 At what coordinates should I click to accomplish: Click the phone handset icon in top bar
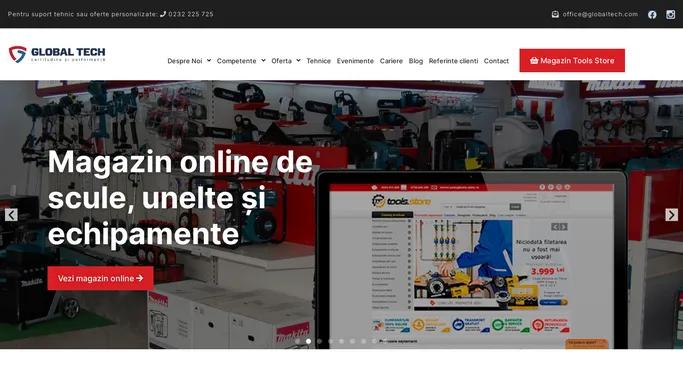[163, 14]
